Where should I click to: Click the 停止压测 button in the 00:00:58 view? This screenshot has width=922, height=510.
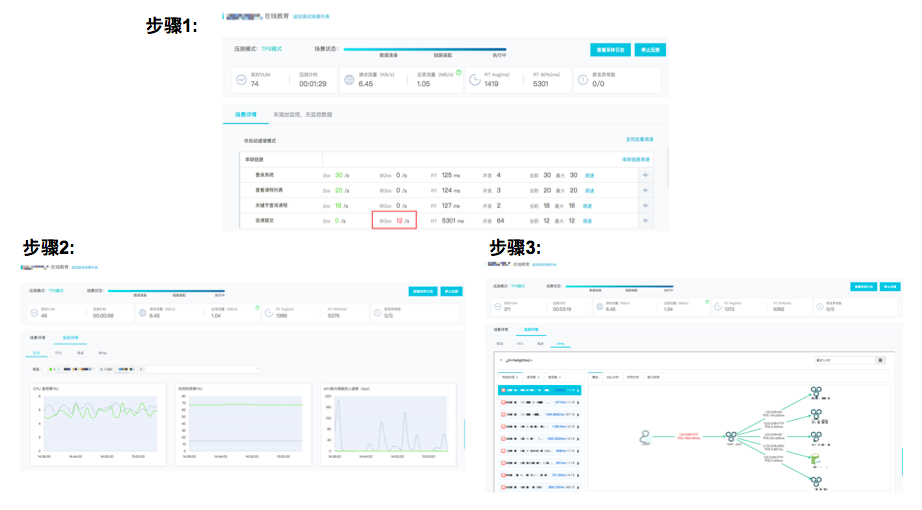451,291
